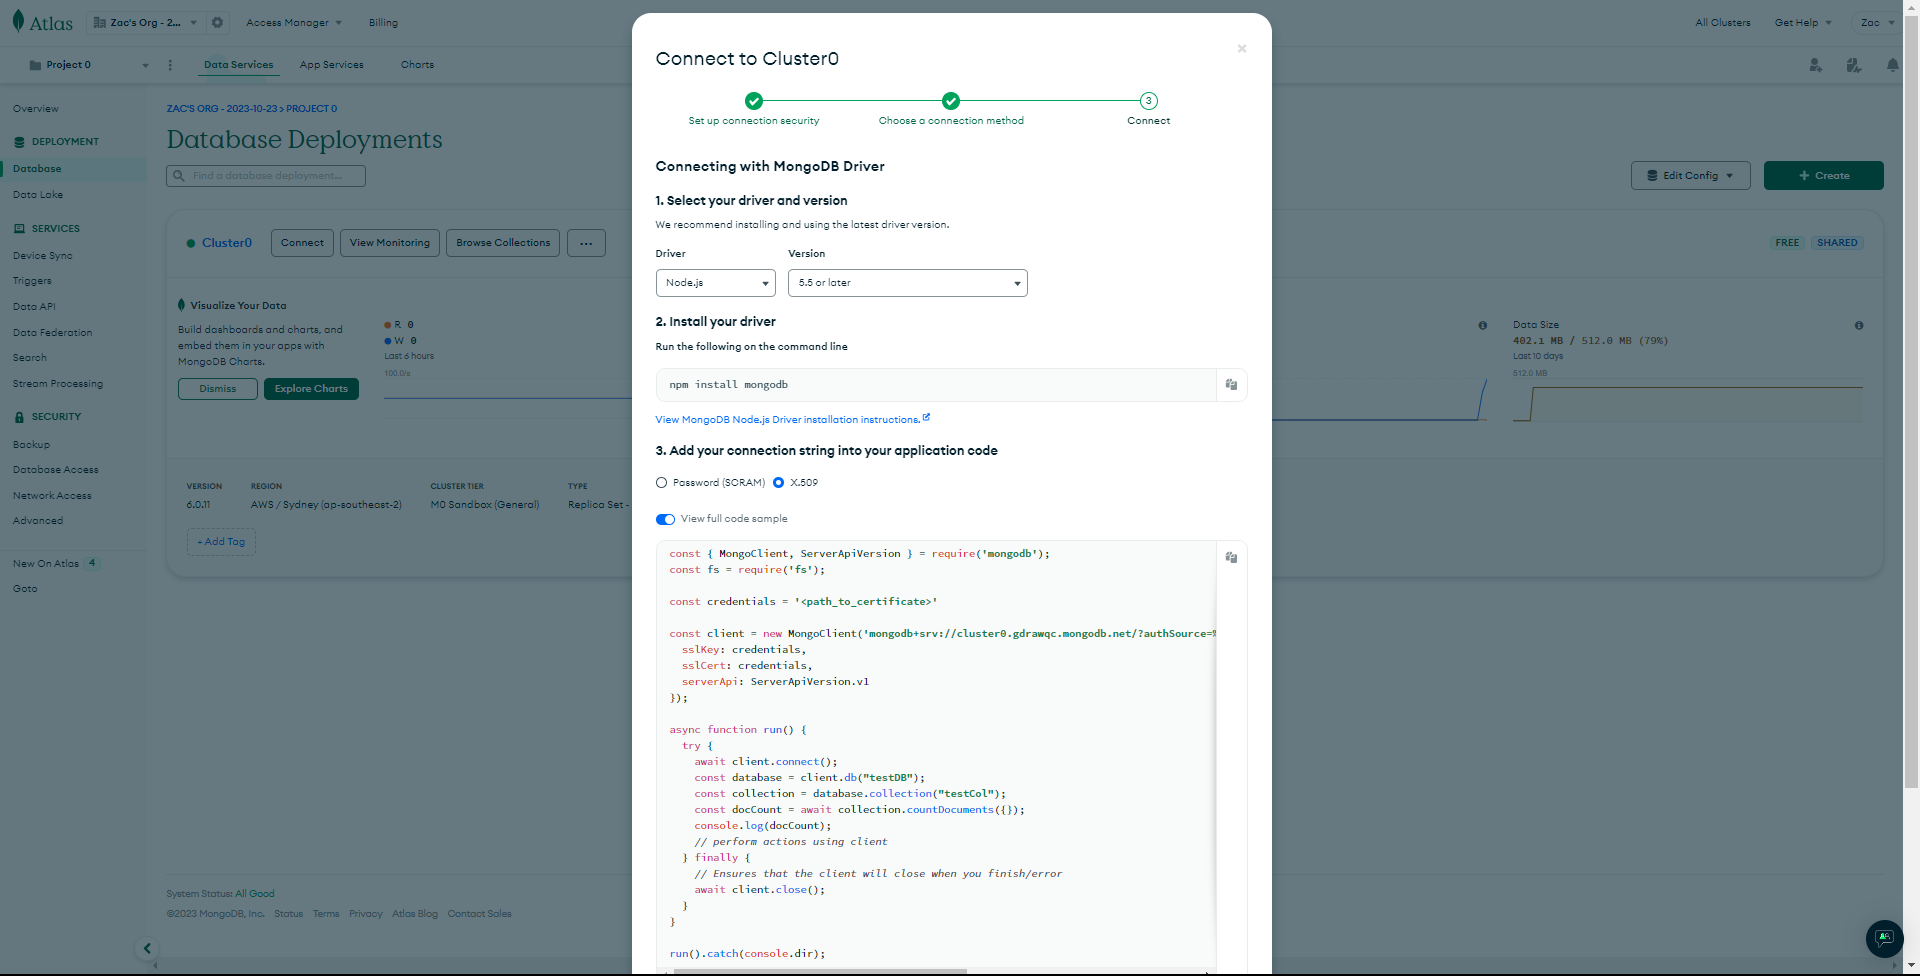Open the project options kebab menu
The height and width of the screenshot is (976, 1920).
(170, 65)
